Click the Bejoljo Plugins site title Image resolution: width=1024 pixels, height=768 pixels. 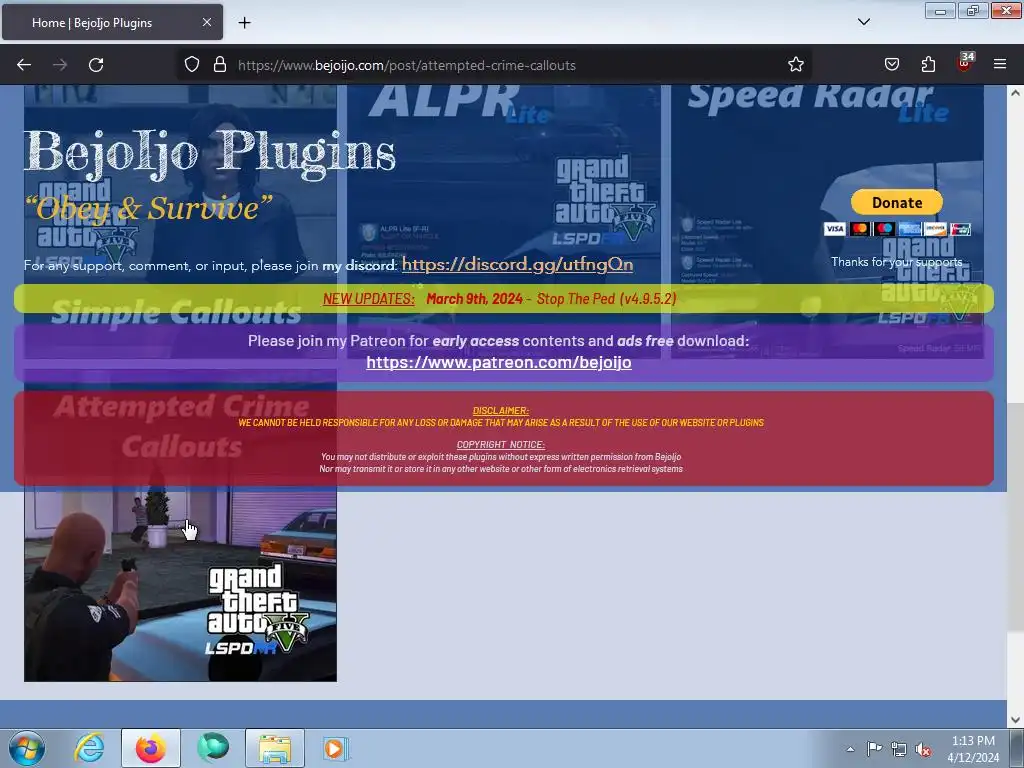[210, 153]
